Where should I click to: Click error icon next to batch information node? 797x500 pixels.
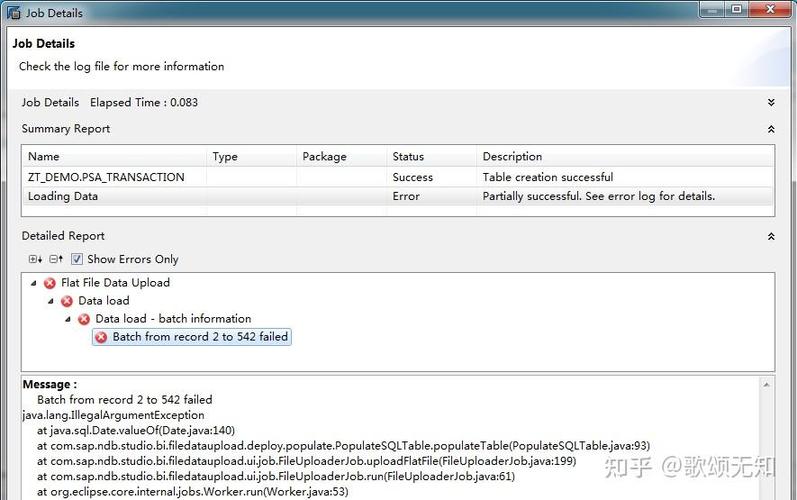pos(84,319)
